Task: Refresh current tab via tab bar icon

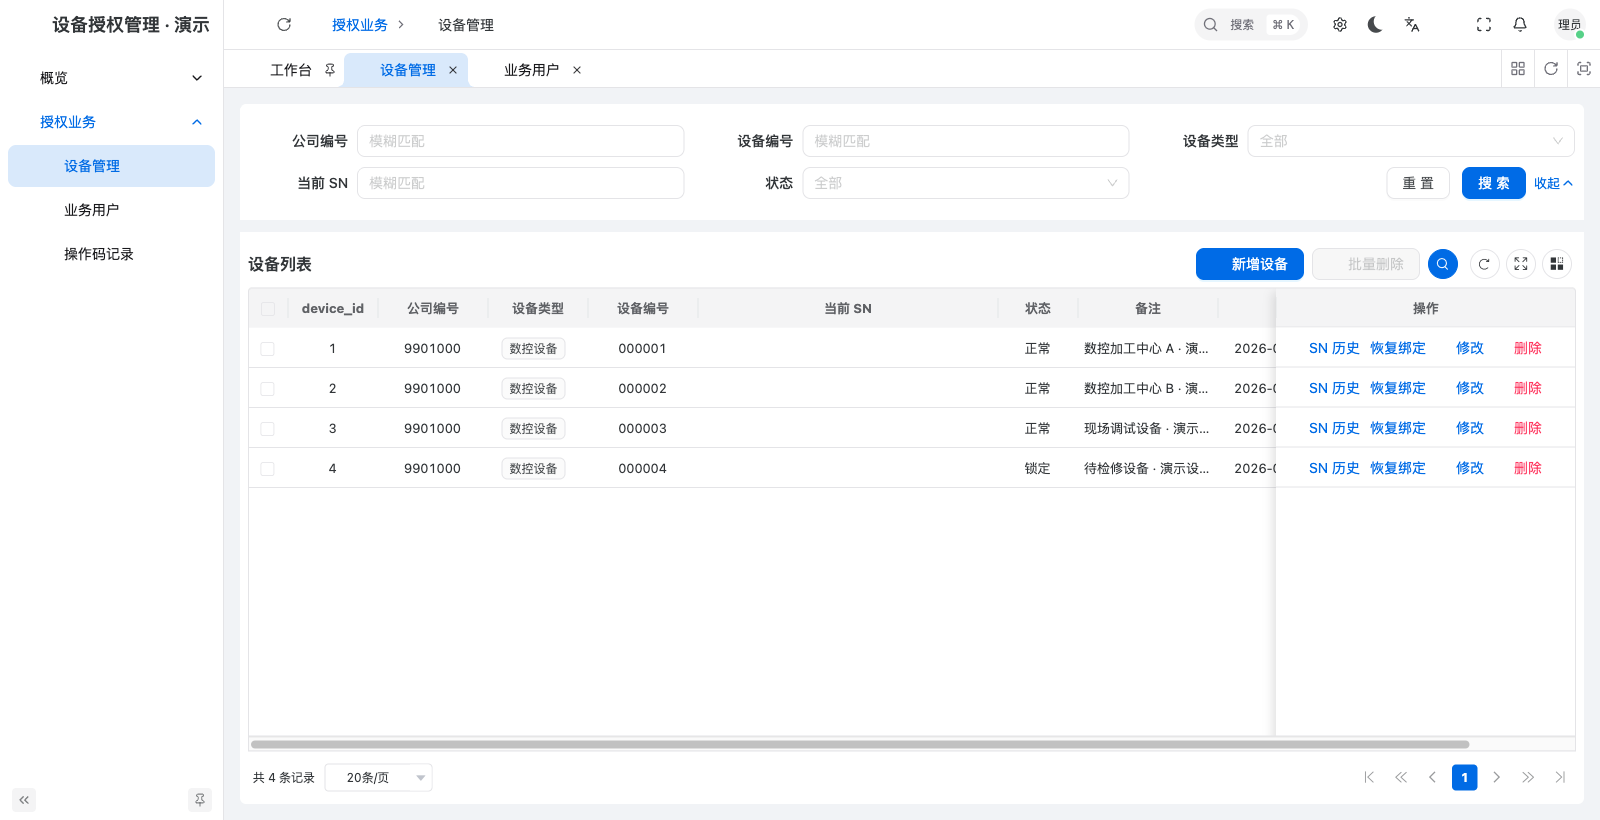Action: [x=1551, y=68]
